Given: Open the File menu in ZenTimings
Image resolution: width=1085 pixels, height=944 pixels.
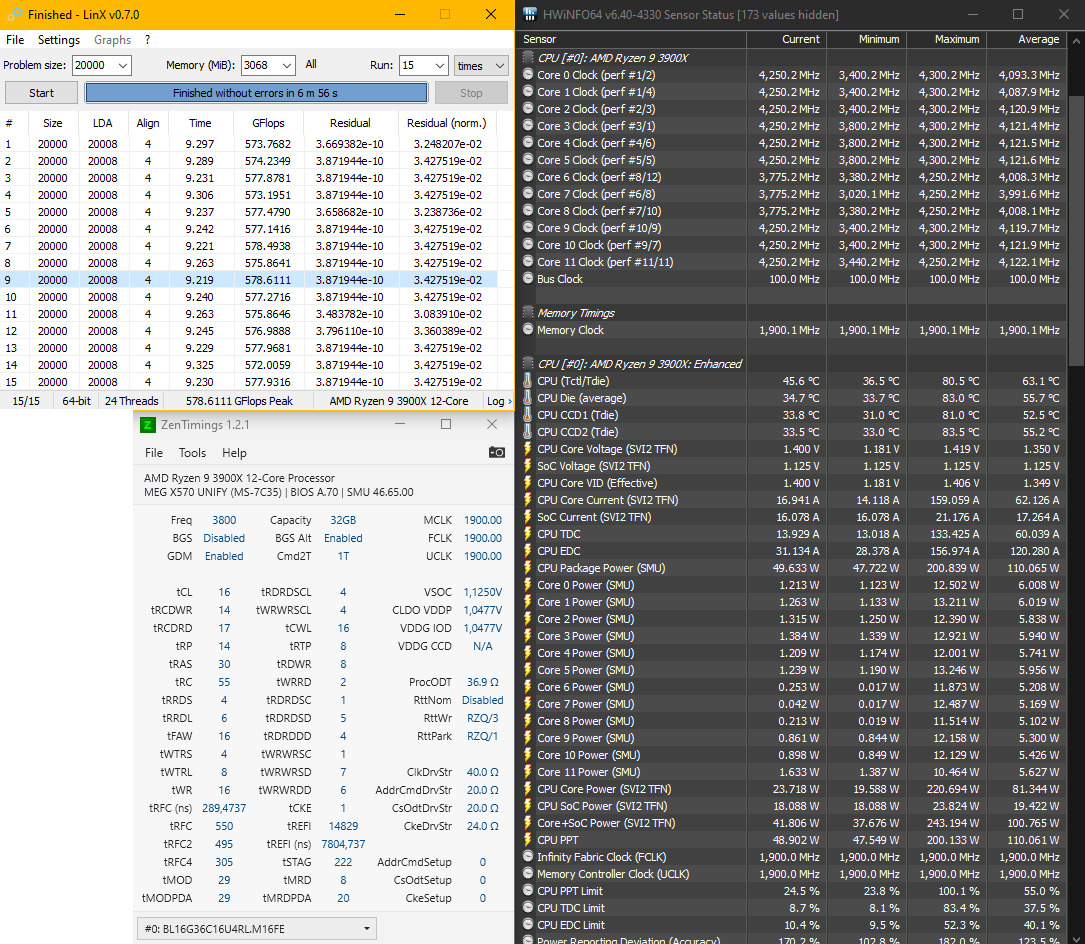Looking at the screenshot, I should [x=154, y=453].
